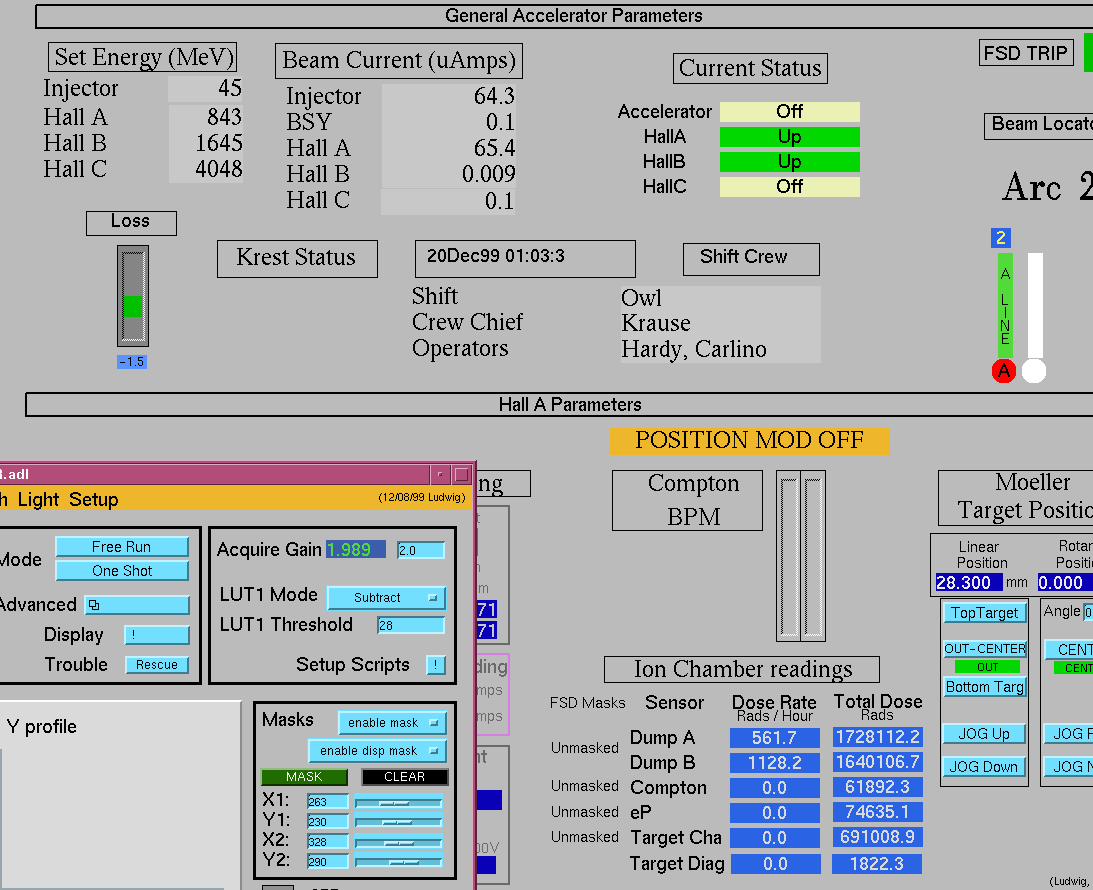Screen dimensions: 1093x890
Task: Click the white circle beam locator indicator
Action: tap(1034, 371)
